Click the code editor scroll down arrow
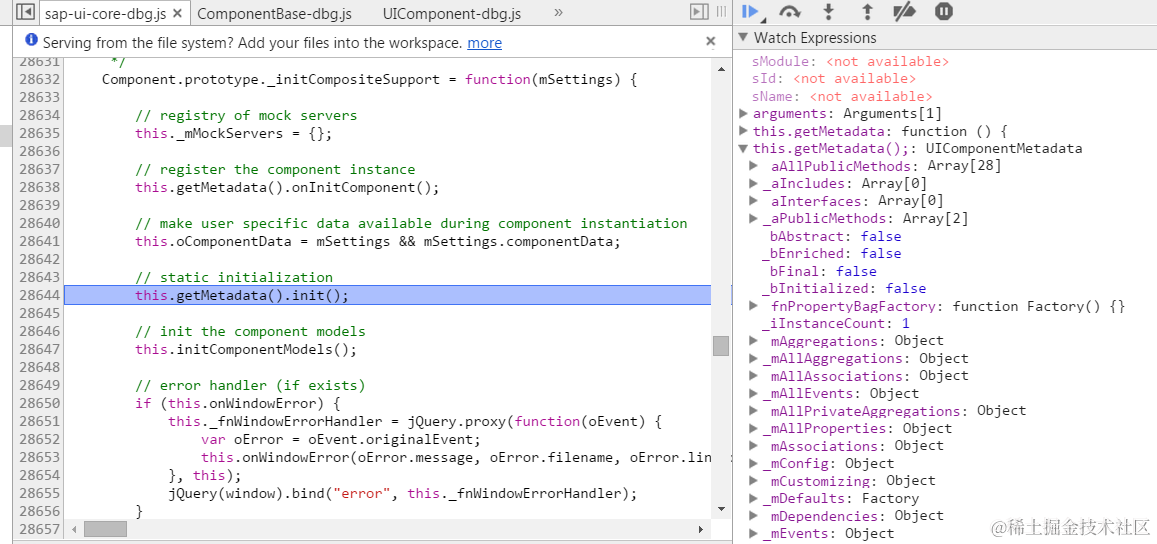This screenshot has height=544, width=1157. [x=721, y=509]
